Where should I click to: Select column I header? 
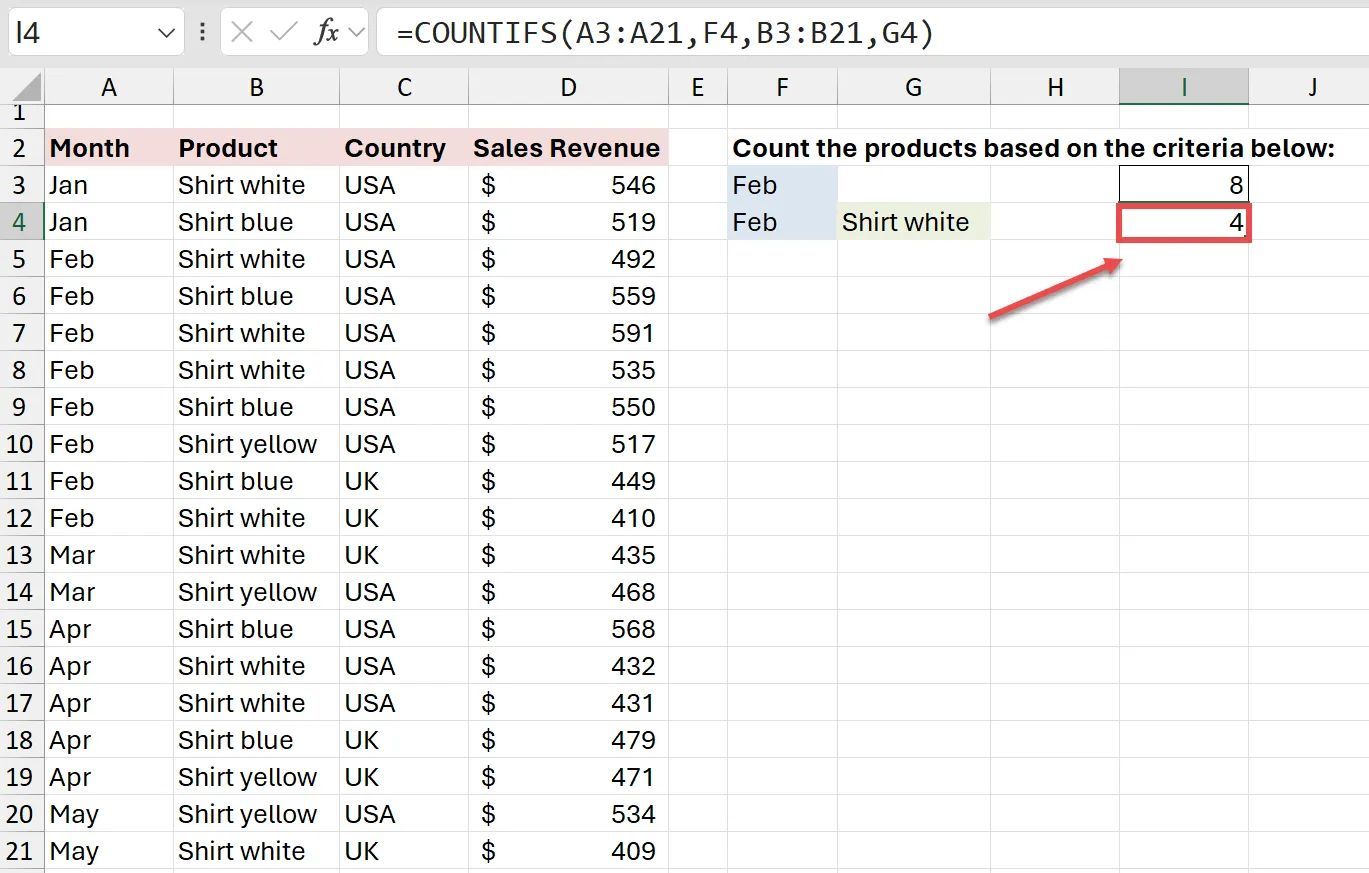(x=1183, y=88)
